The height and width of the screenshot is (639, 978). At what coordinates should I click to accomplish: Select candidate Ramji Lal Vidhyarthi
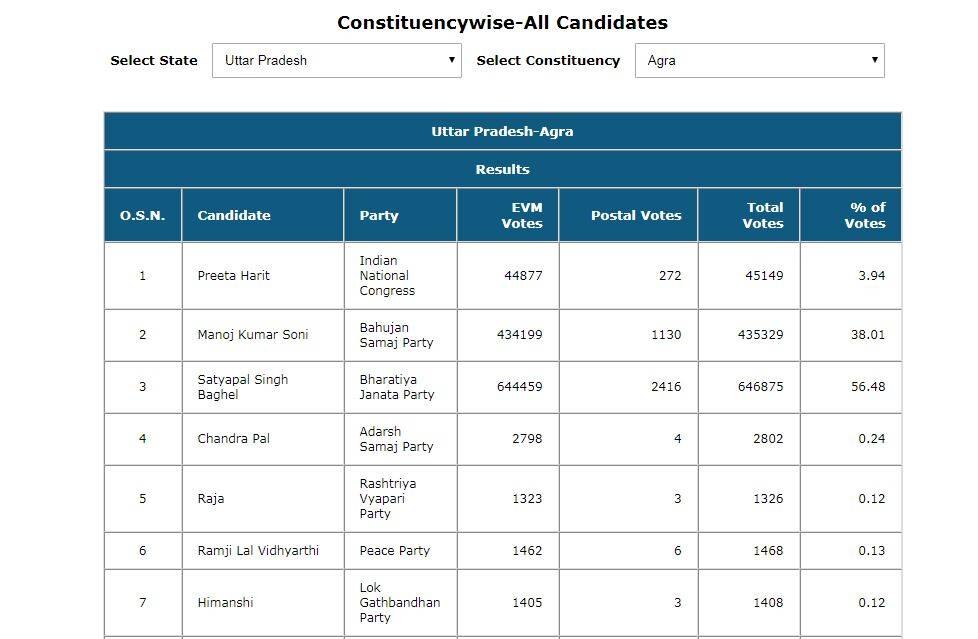coord(258,551)
